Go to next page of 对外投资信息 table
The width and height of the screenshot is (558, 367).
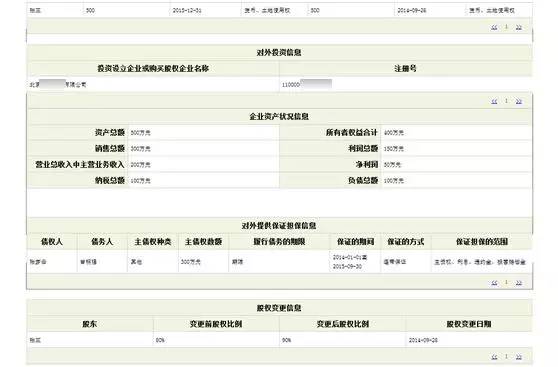click(518, 101)
